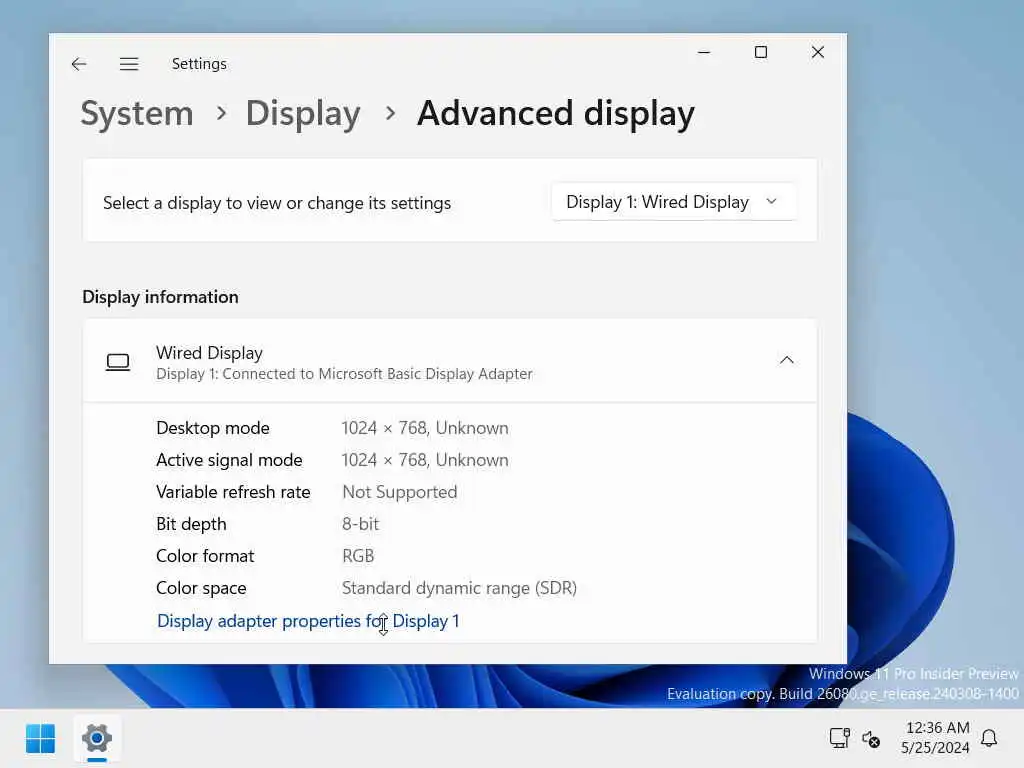Open the Display 1: Wired Display dropdown
The image size is (1024, 768).
click(x=673, y=202)
